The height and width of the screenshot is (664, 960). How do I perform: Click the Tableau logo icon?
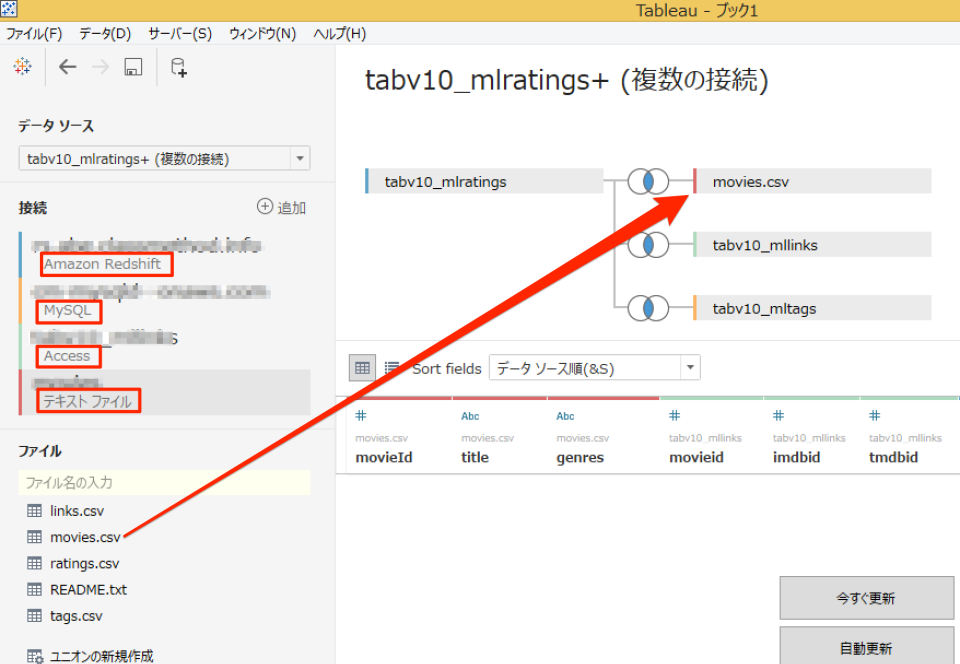(22, 67)
